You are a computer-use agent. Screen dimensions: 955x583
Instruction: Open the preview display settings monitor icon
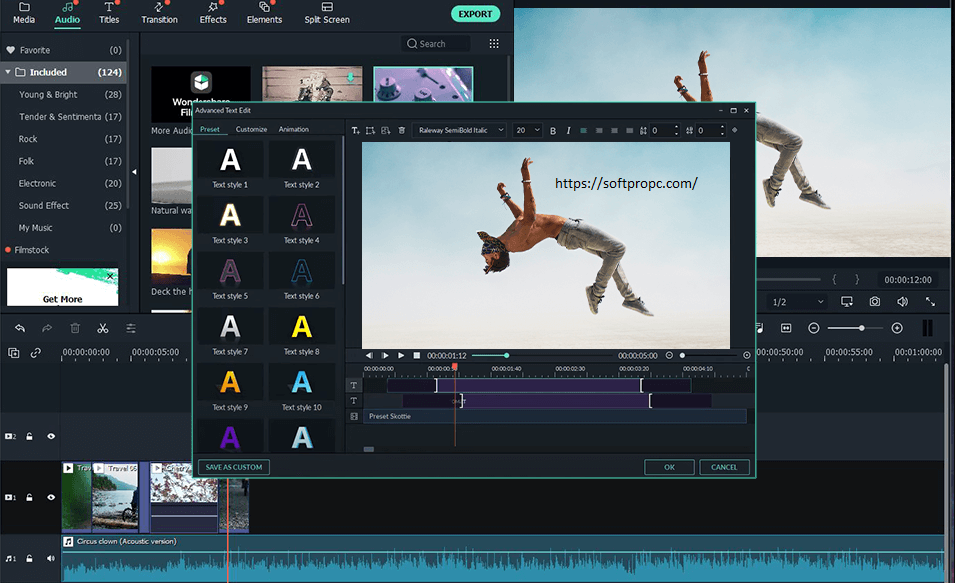(847, 302)
